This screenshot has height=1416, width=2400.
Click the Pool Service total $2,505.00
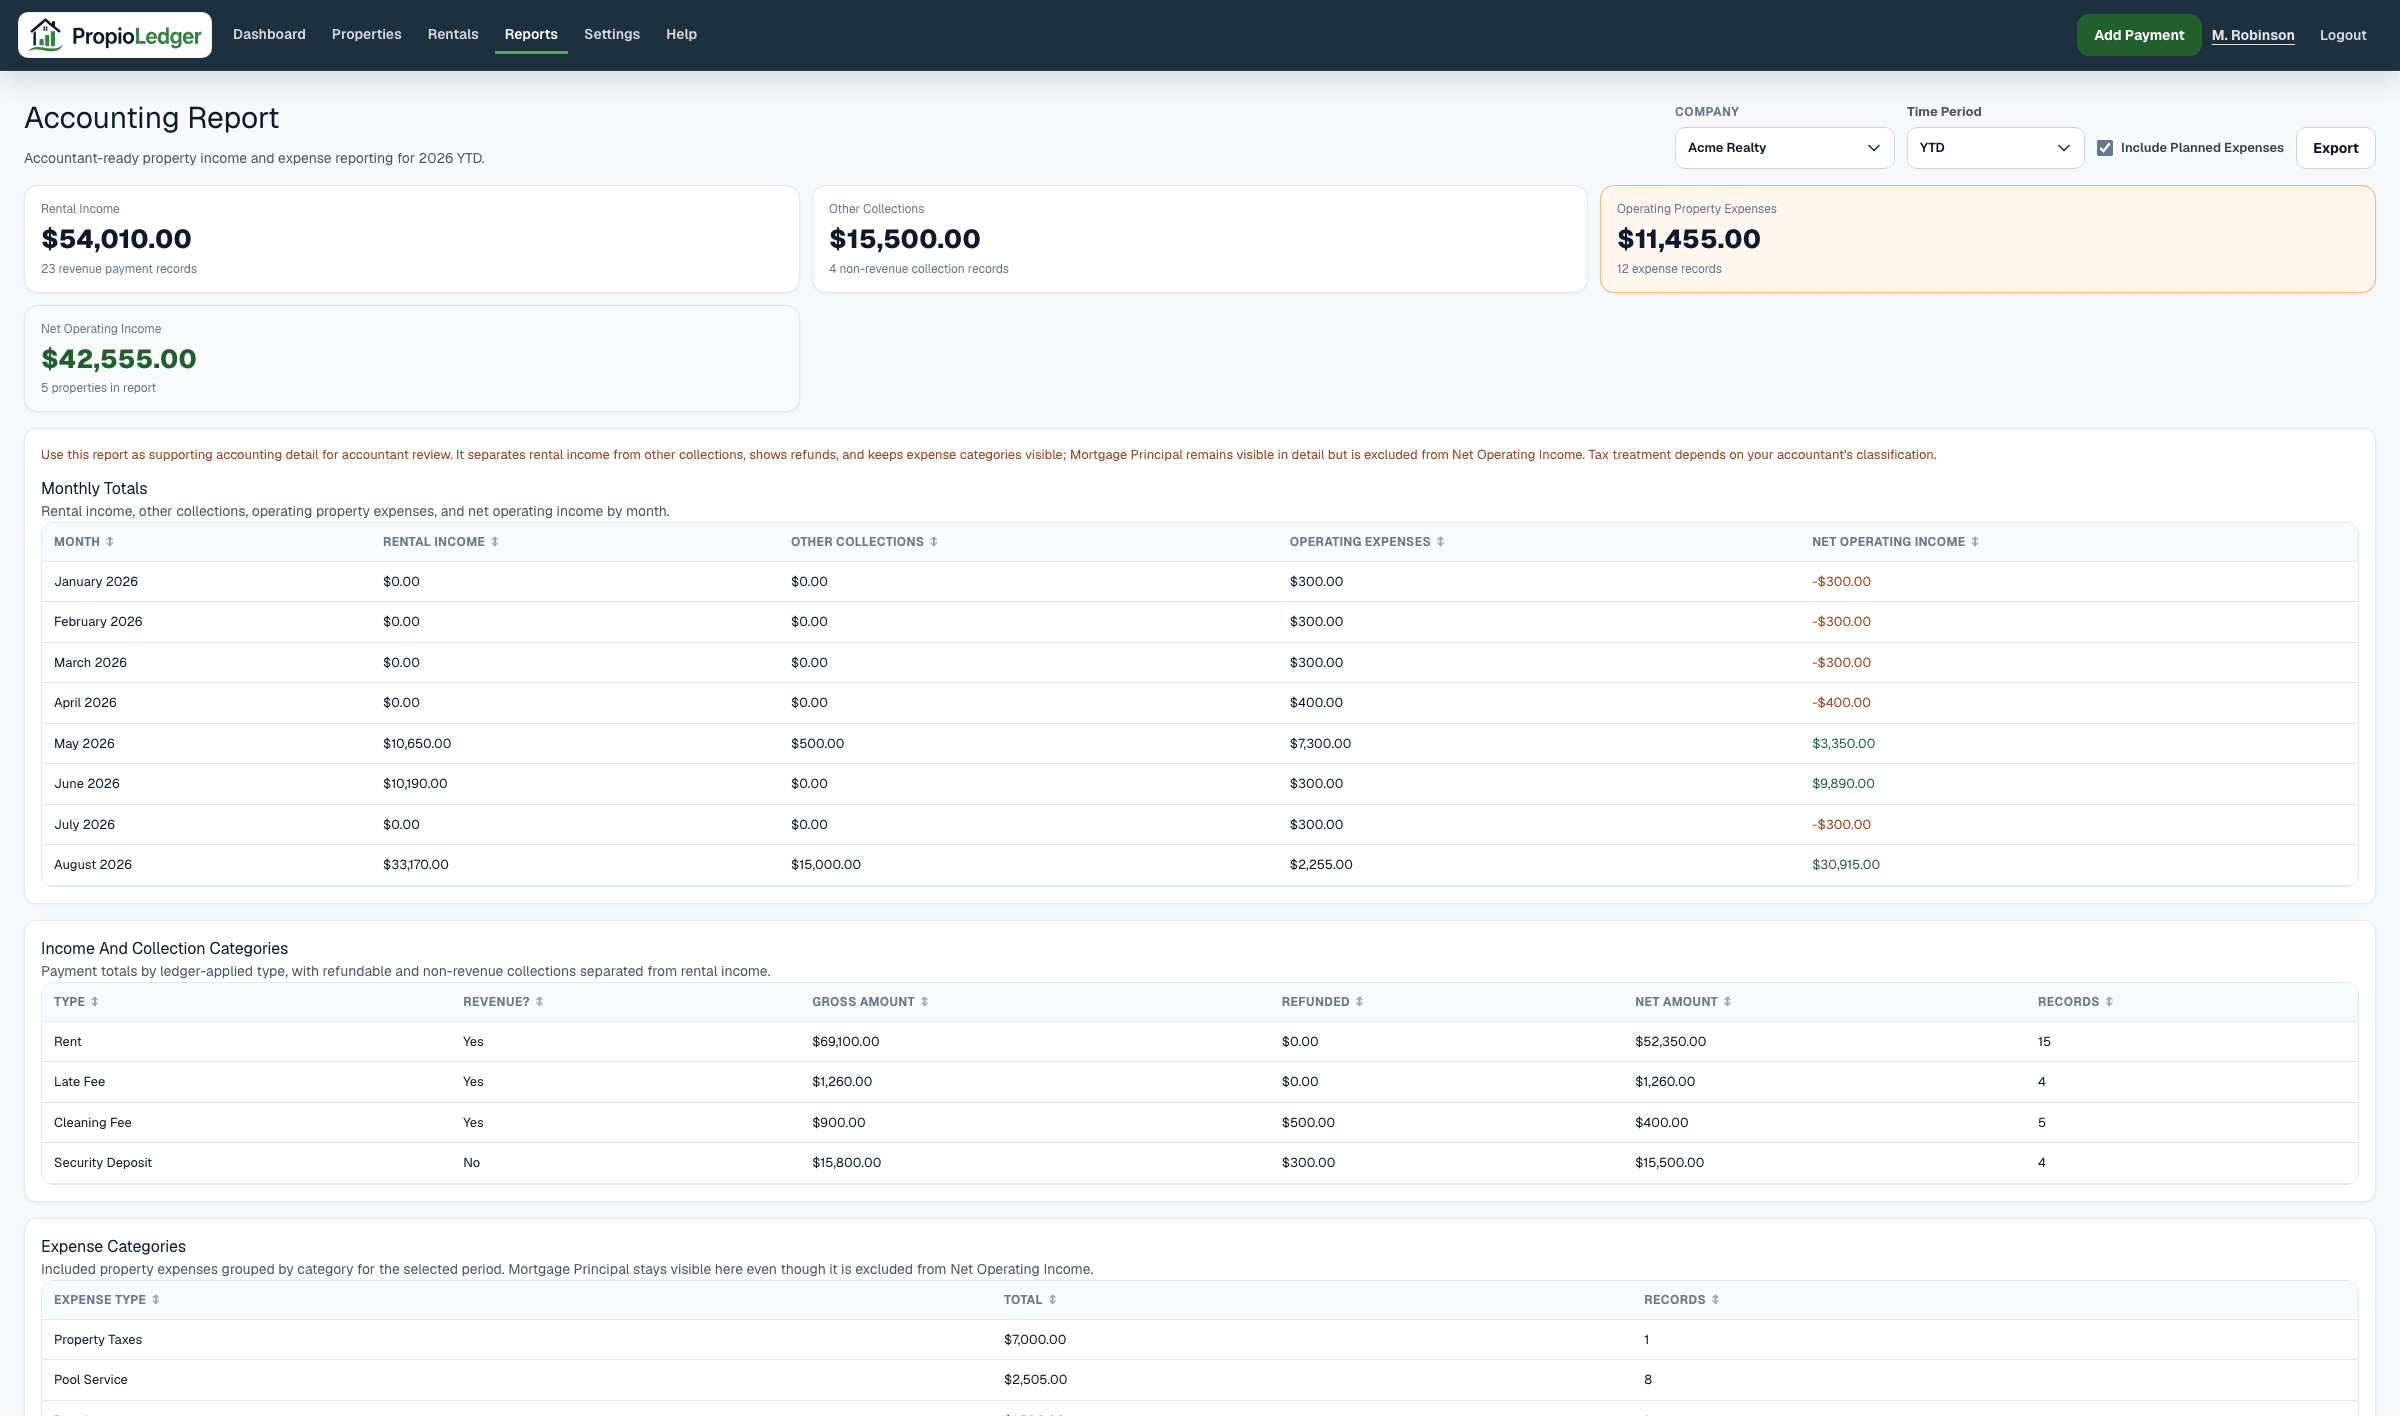click(1035, 1380)
